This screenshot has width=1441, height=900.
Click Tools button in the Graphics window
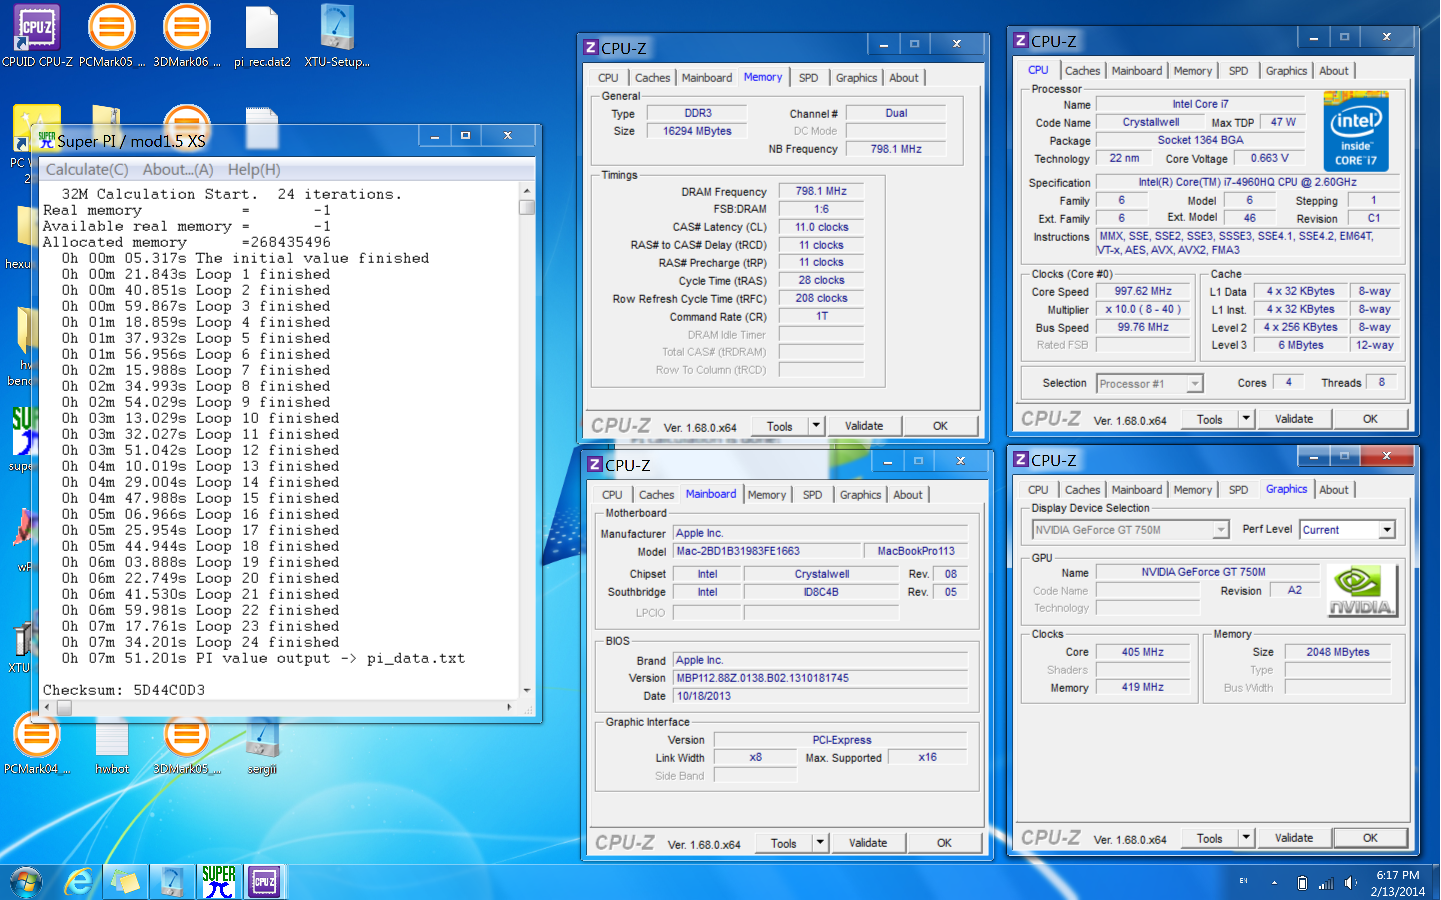click(1210, 838)
